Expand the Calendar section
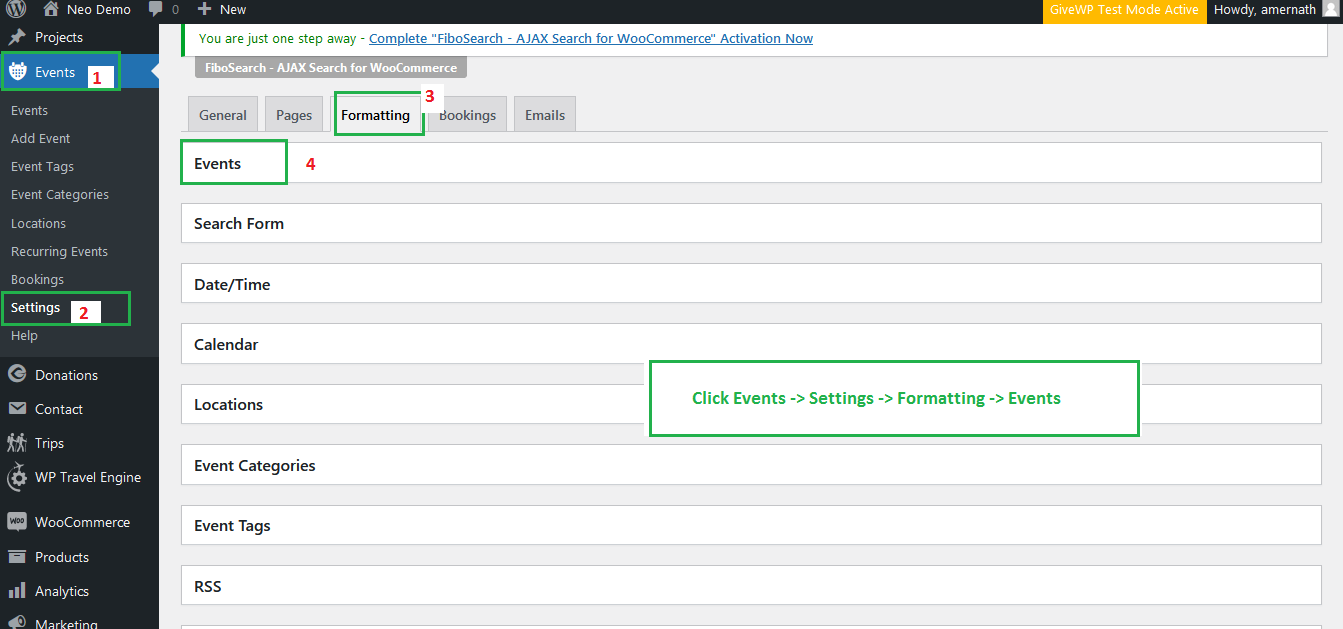This screenshot has height=629, width=1343. 751,344
